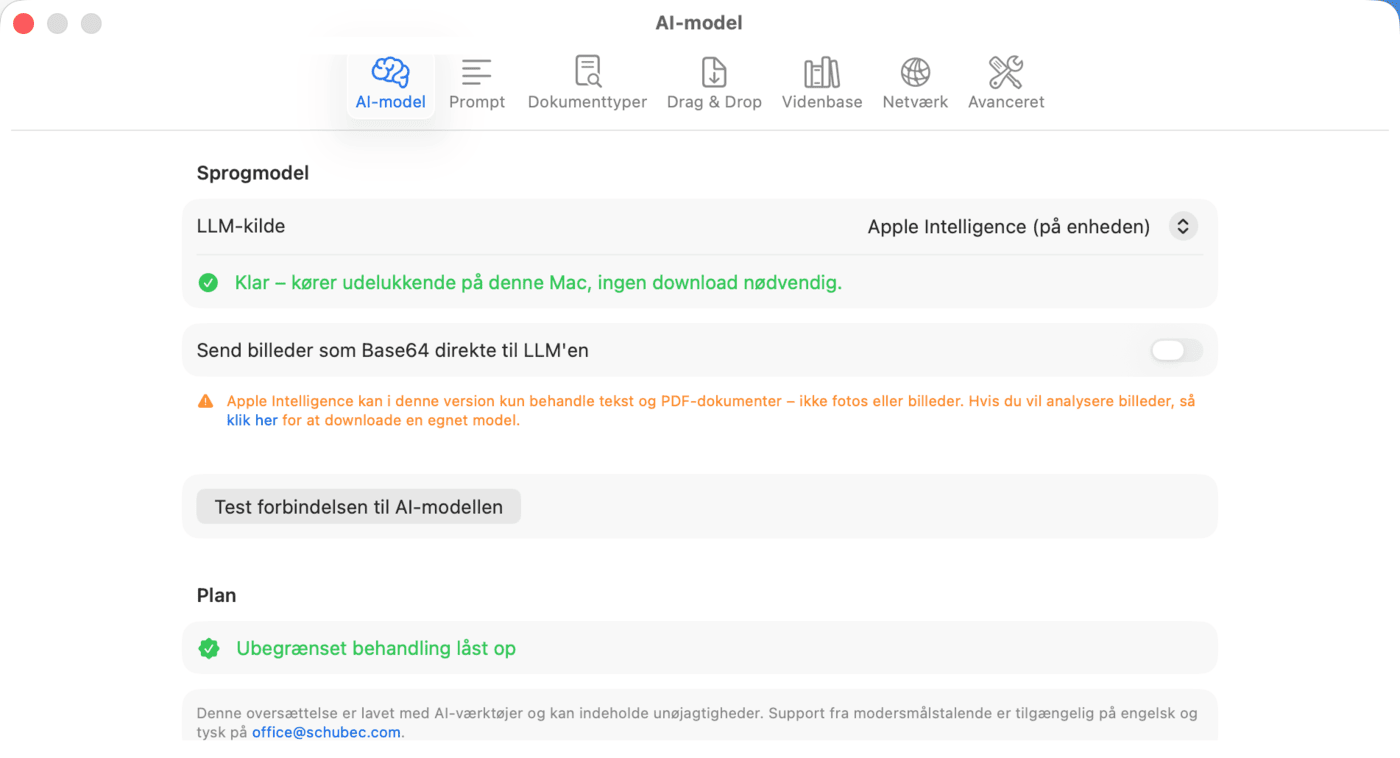1400x758 pixels.
Task: Open the Vidensbase books icon
Action: [822, 72]
